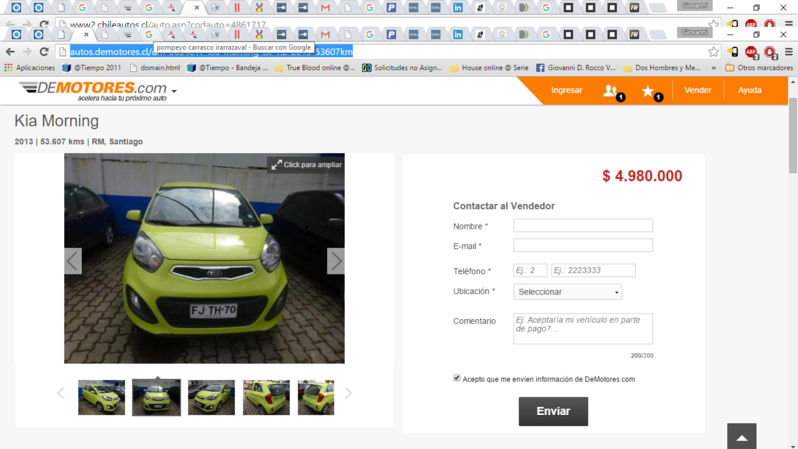Viewport: 798px width, 449px height.
Task: Select the fourth thumbnail showing rear view
Action: [x=266, y=397]
